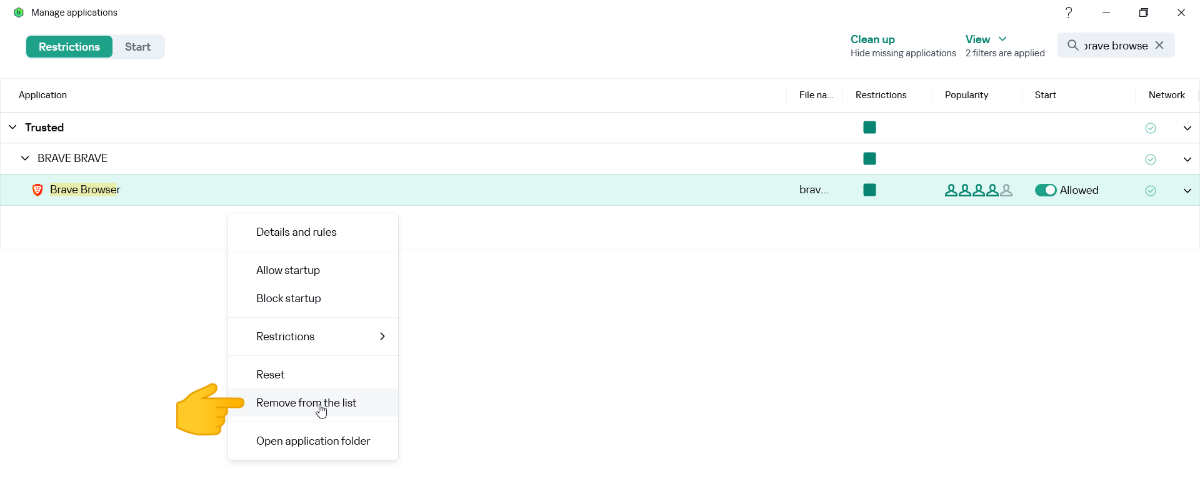Click the restrictions square in BRAVE BRAVE row

click(870, 158)
